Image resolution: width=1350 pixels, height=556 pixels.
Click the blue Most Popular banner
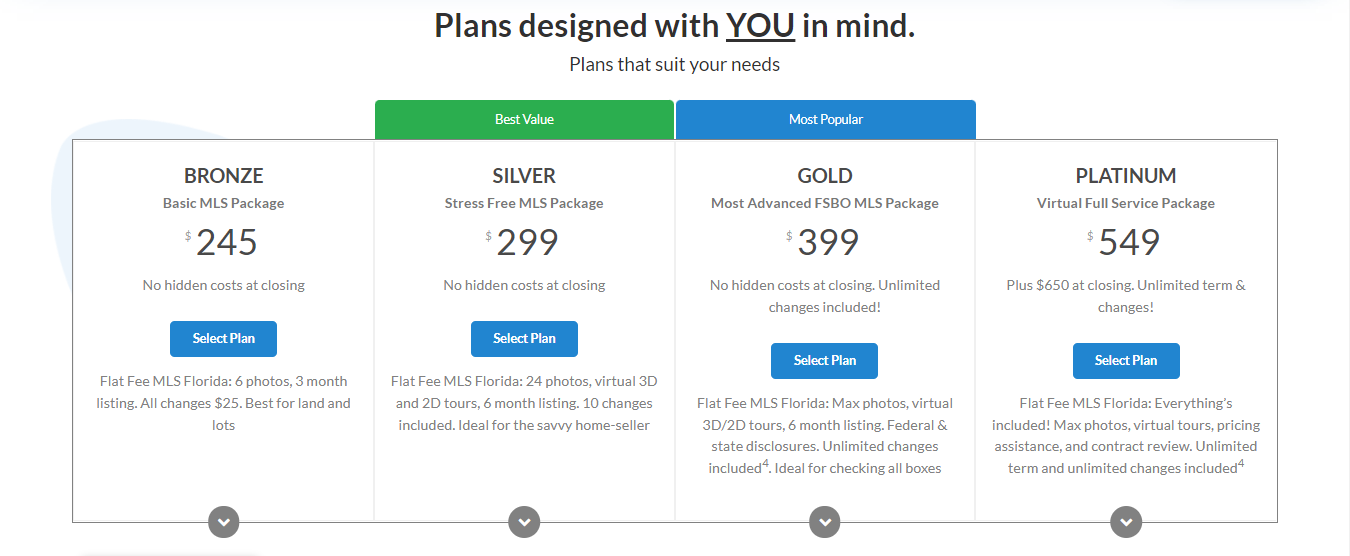(x=825, y=119)
